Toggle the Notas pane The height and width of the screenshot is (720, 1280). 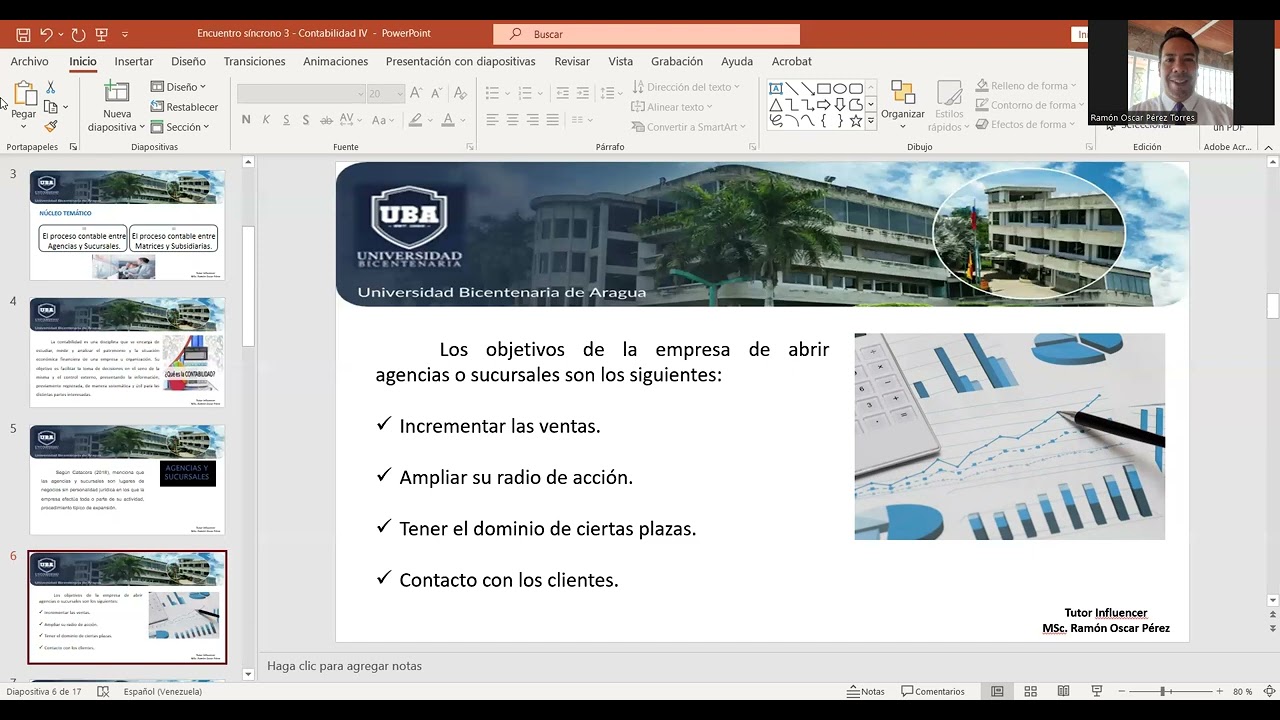pyautogui.click(x=866, y=691)
